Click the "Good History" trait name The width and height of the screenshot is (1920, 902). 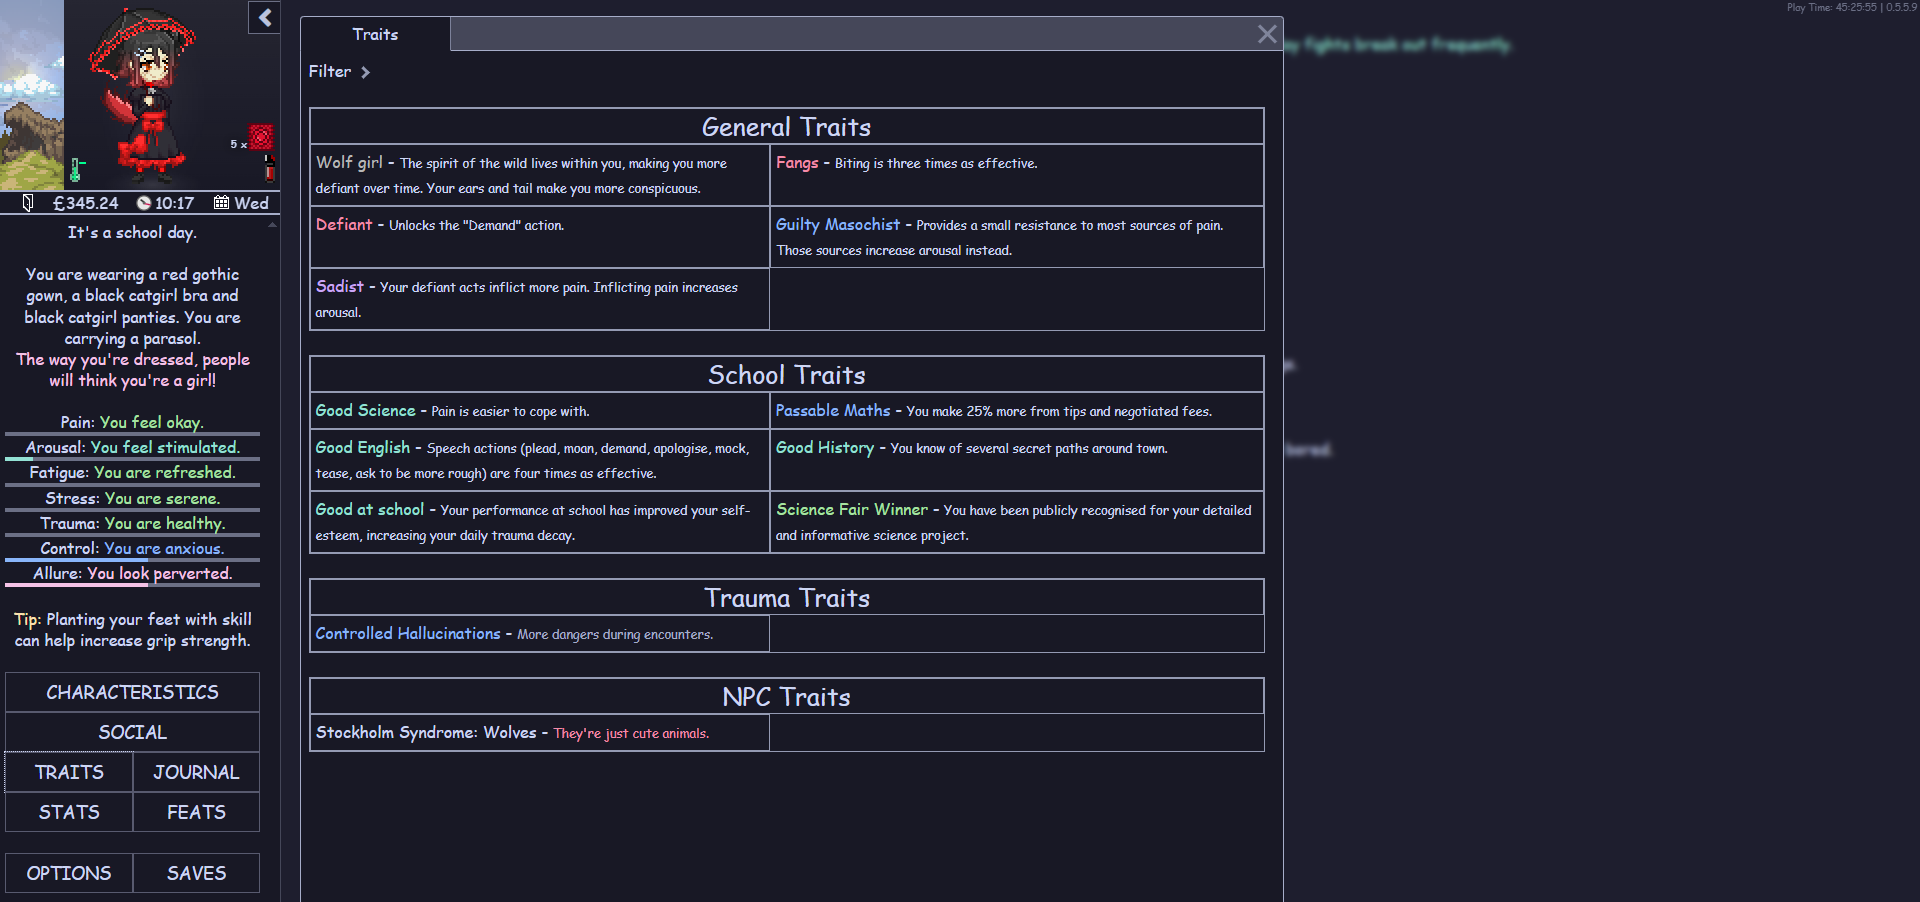tap(825, 447)
